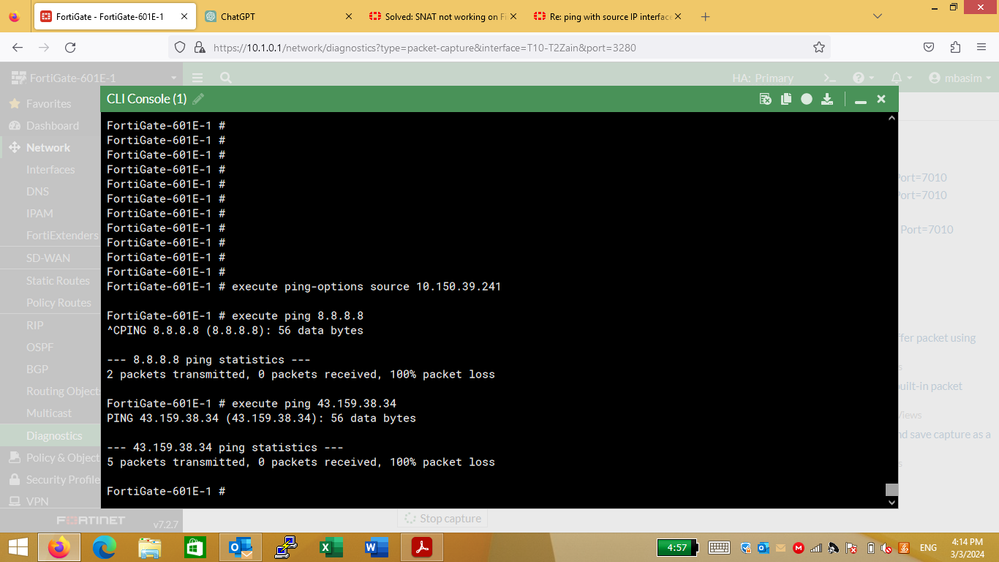
Task: Download the CLI console output
Action: click(827, 99)
